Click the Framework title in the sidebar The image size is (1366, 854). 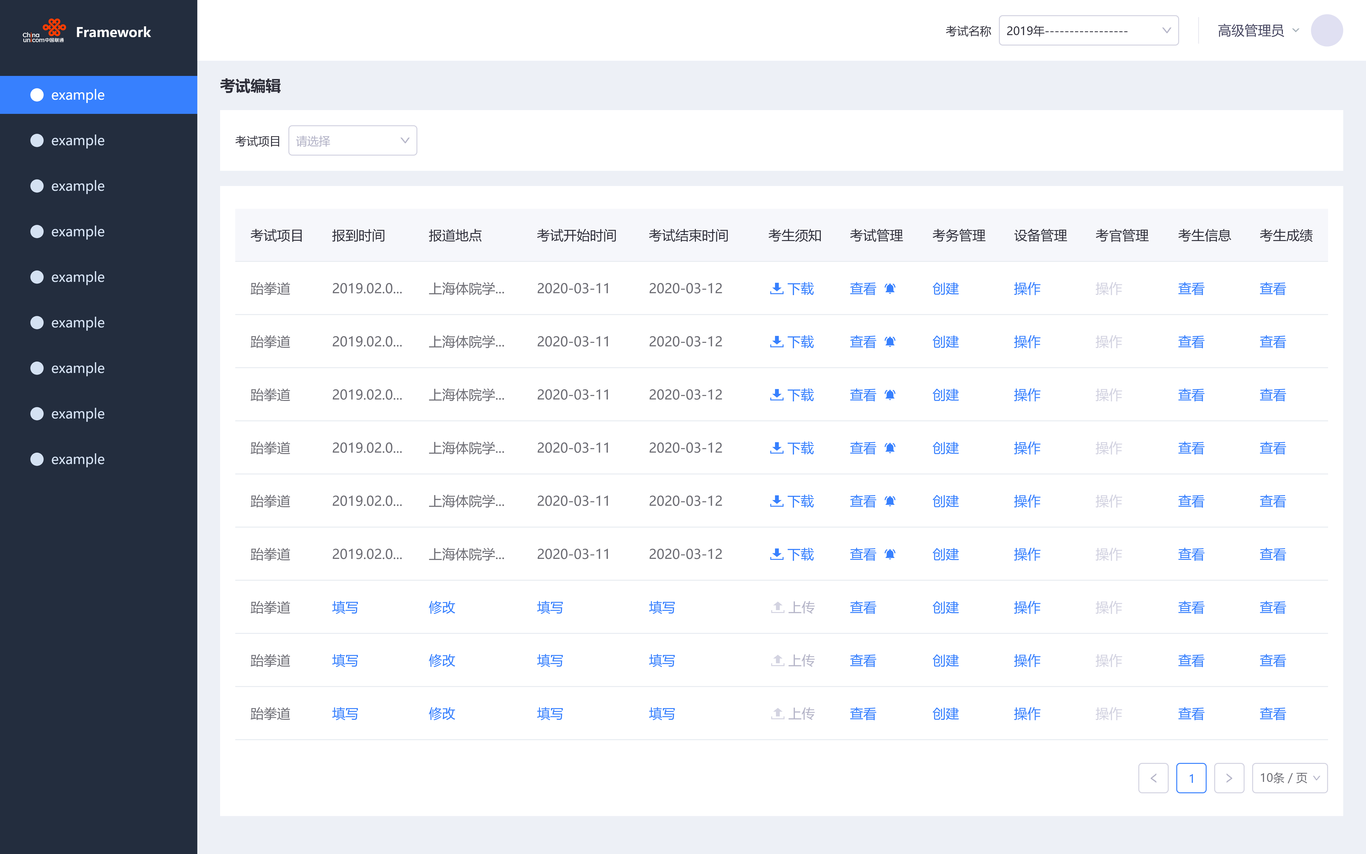click(113, 31)
